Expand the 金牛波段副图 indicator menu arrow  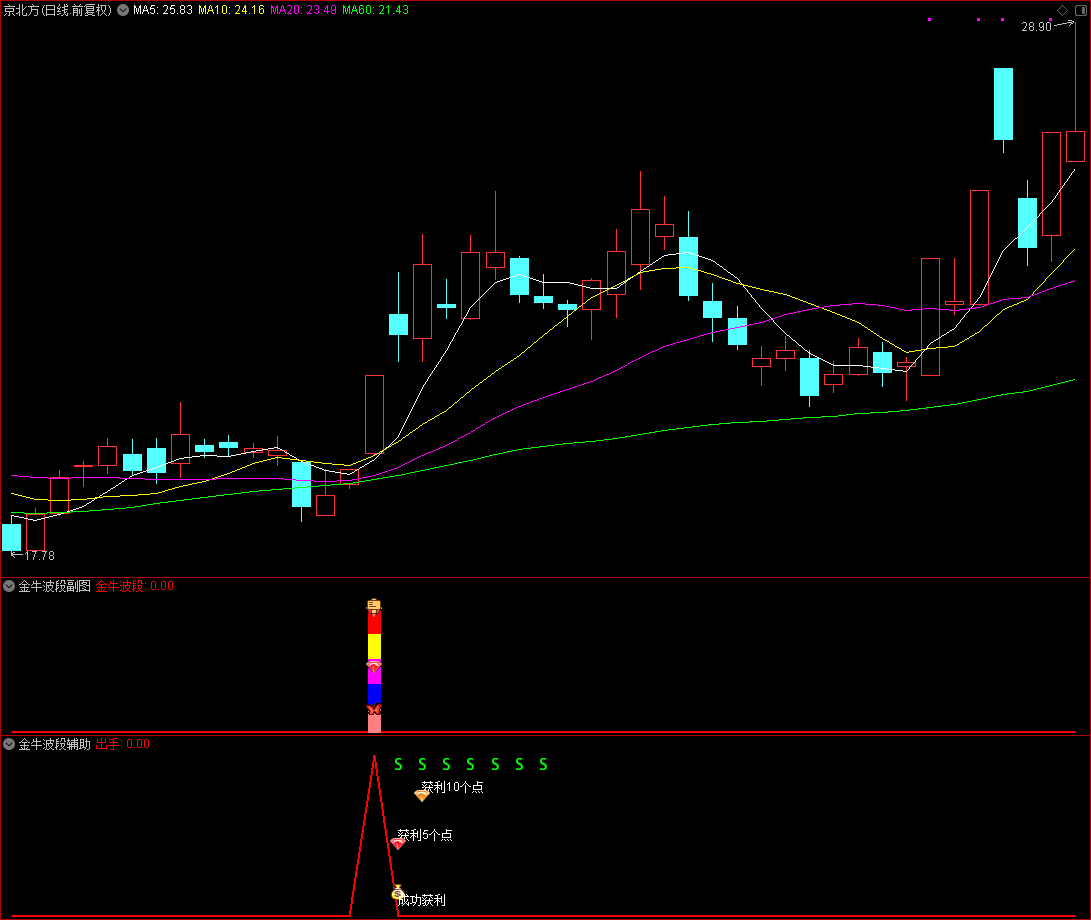pos(9,586)
